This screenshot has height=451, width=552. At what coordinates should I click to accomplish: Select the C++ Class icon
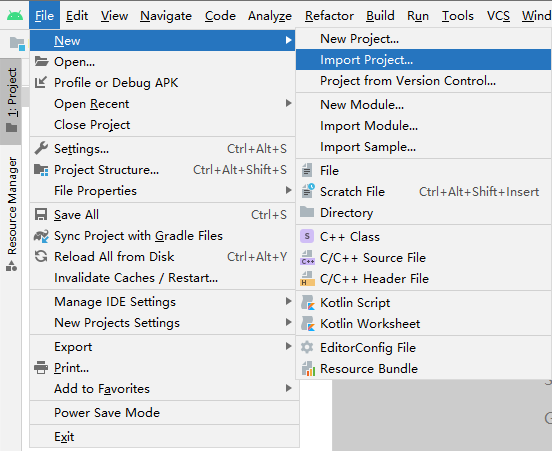pos(307,236)
